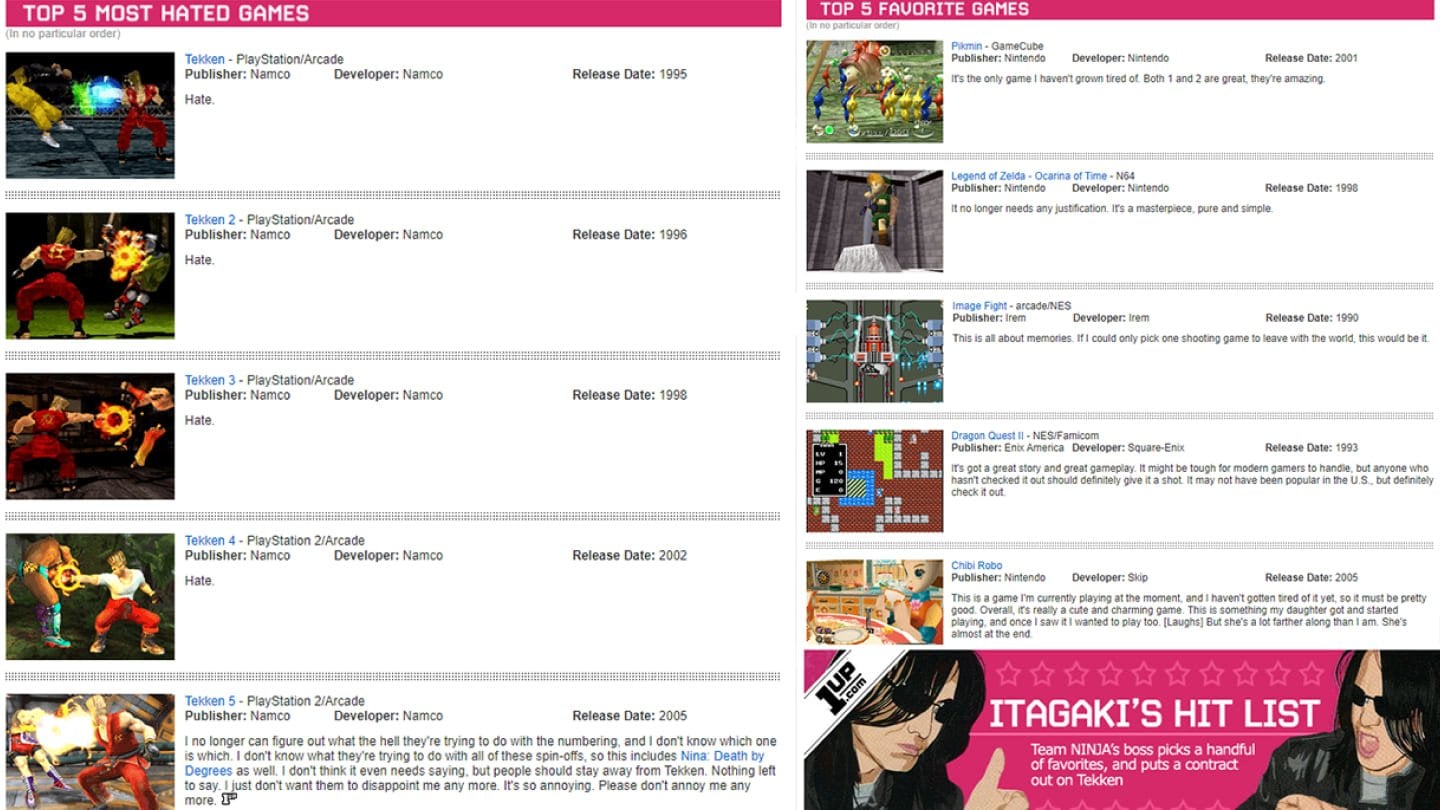Viewport: 1440px width, 810px height.
Task: Open the Tekken 2 screenshot thumbnail
Action: (x=90, y=275)
